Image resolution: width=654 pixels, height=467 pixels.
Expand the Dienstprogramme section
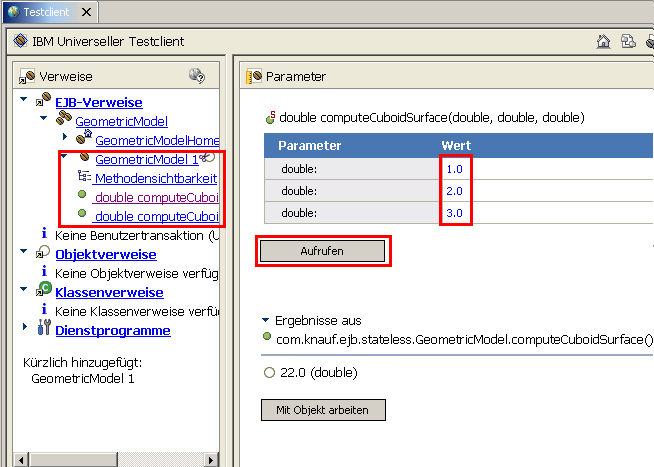(24, 329)
